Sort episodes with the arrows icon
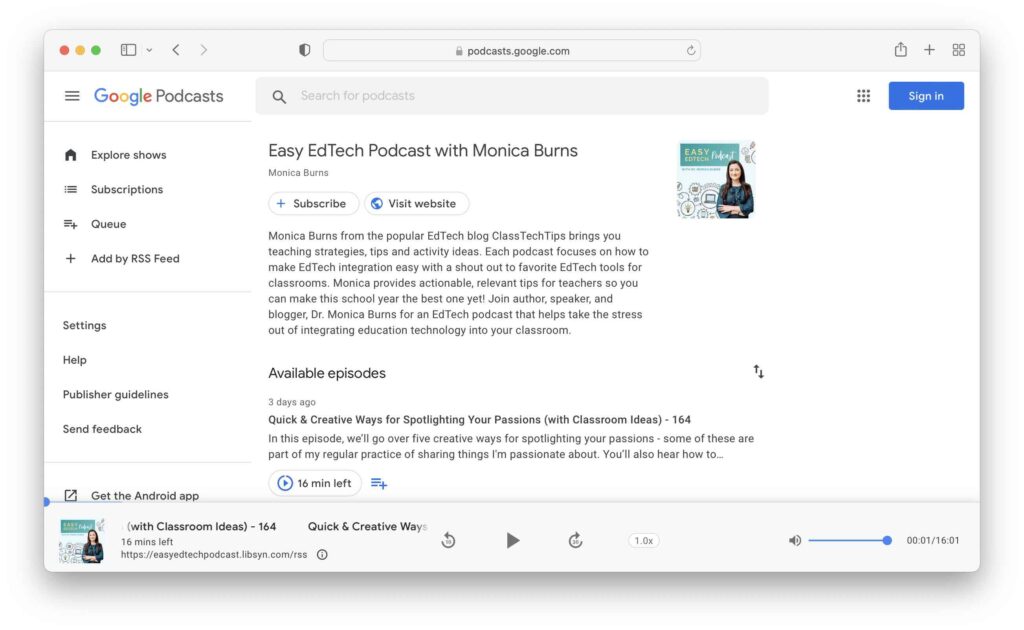 pyautogui.click(x=758, y=372)
